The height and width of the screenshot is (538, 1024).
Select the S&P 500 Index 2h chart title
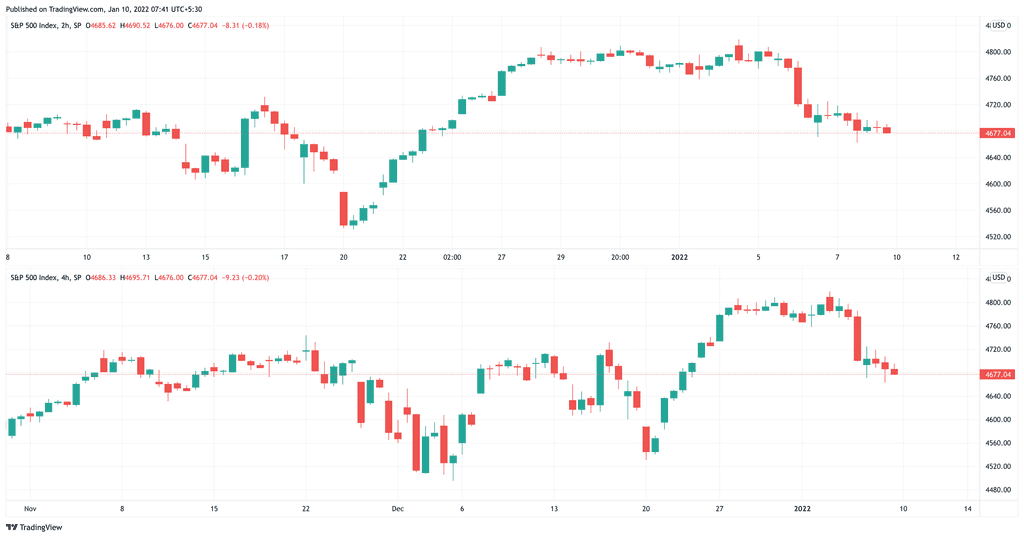click(x=46, y=25)
